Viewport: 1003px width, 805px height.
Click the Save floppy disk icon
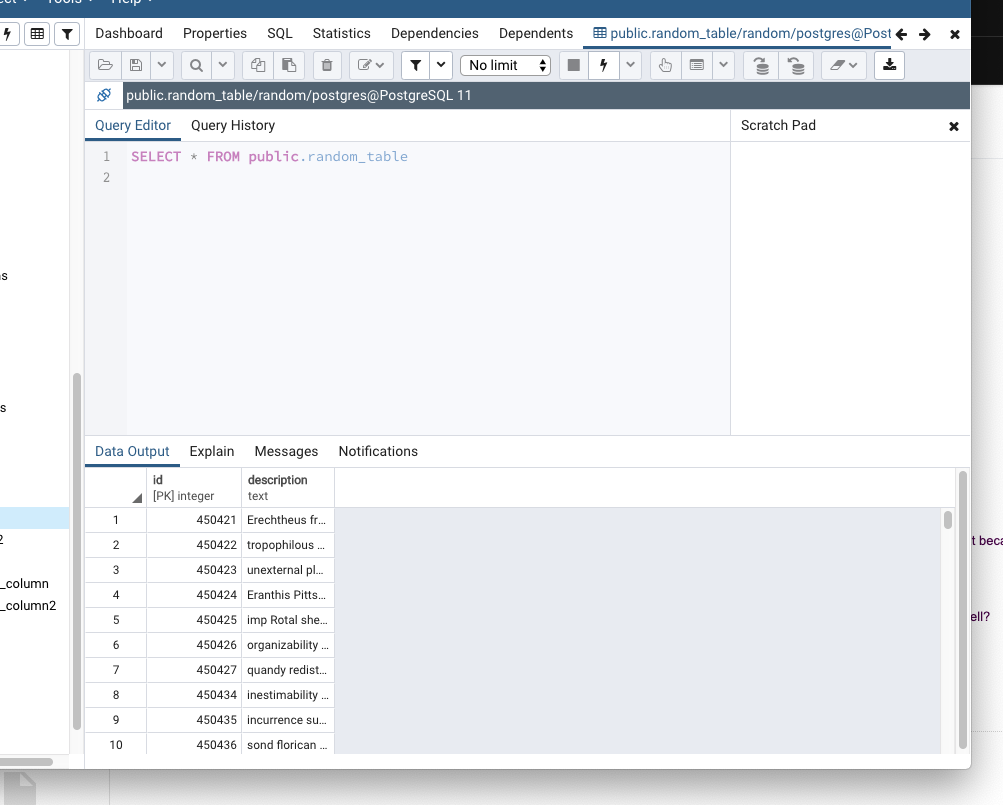[136, 65]
